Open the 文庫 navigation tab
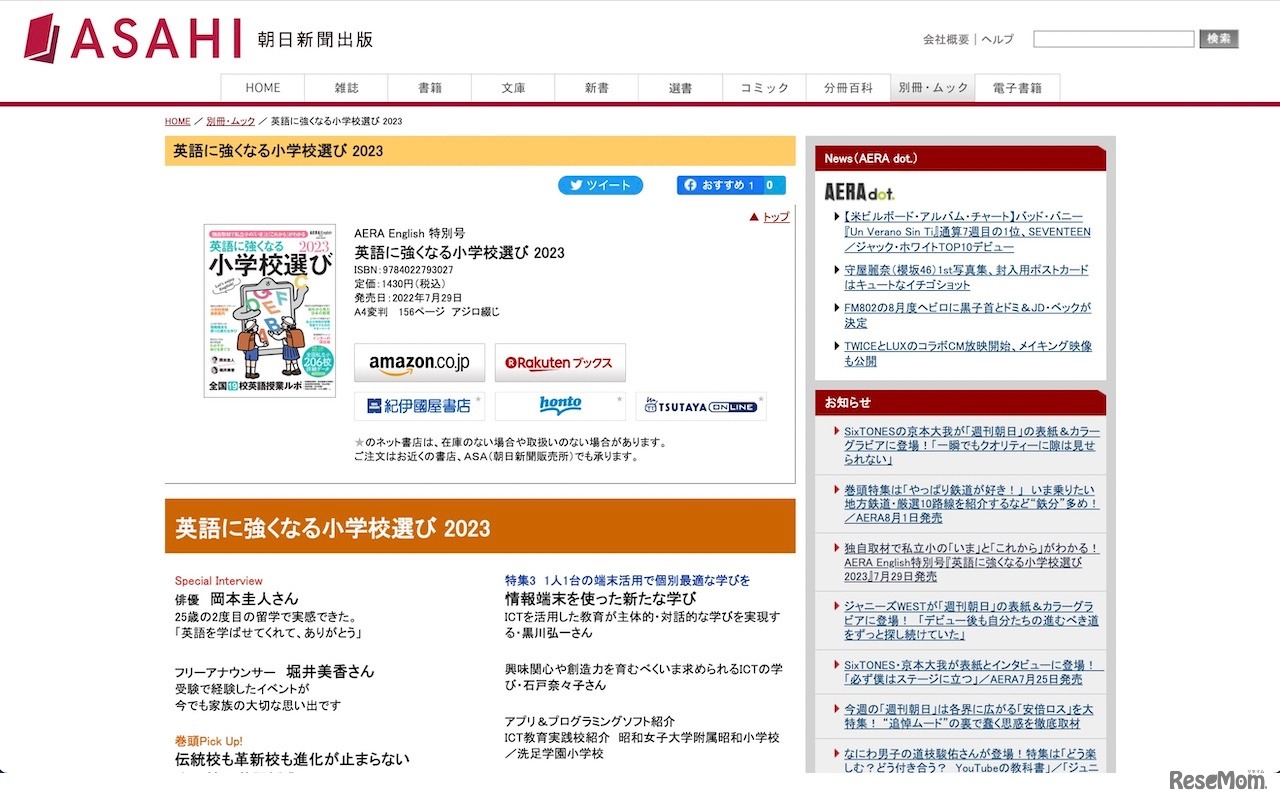 pos(513,88)
